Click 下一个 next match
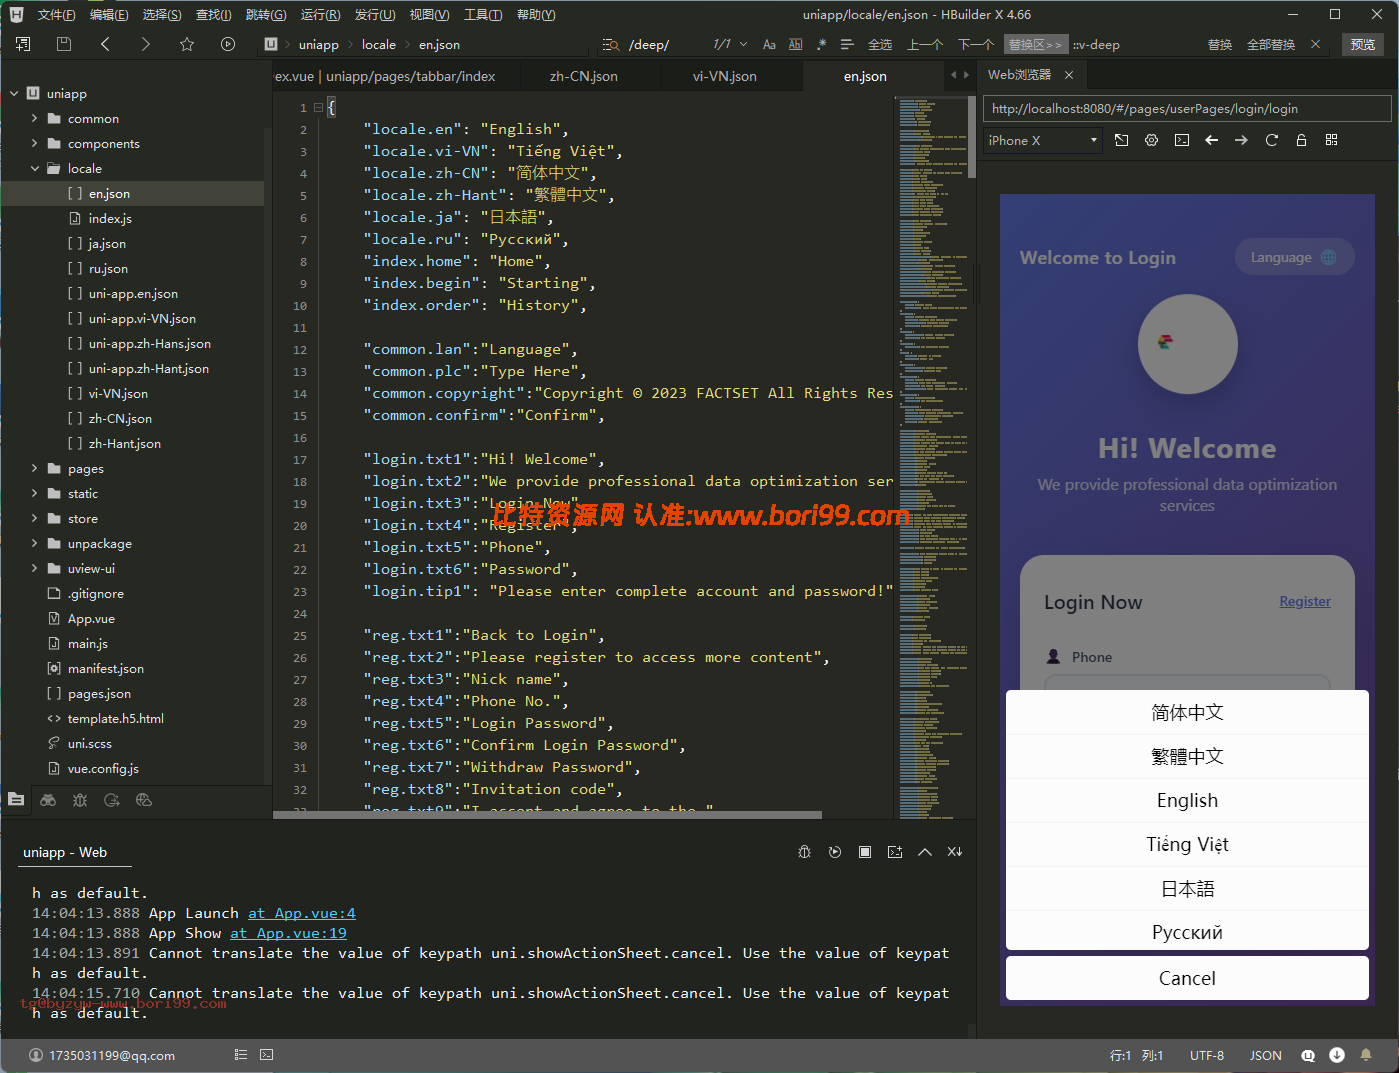Viewport: 1399px width, 1073px height. tap(976, 45)
